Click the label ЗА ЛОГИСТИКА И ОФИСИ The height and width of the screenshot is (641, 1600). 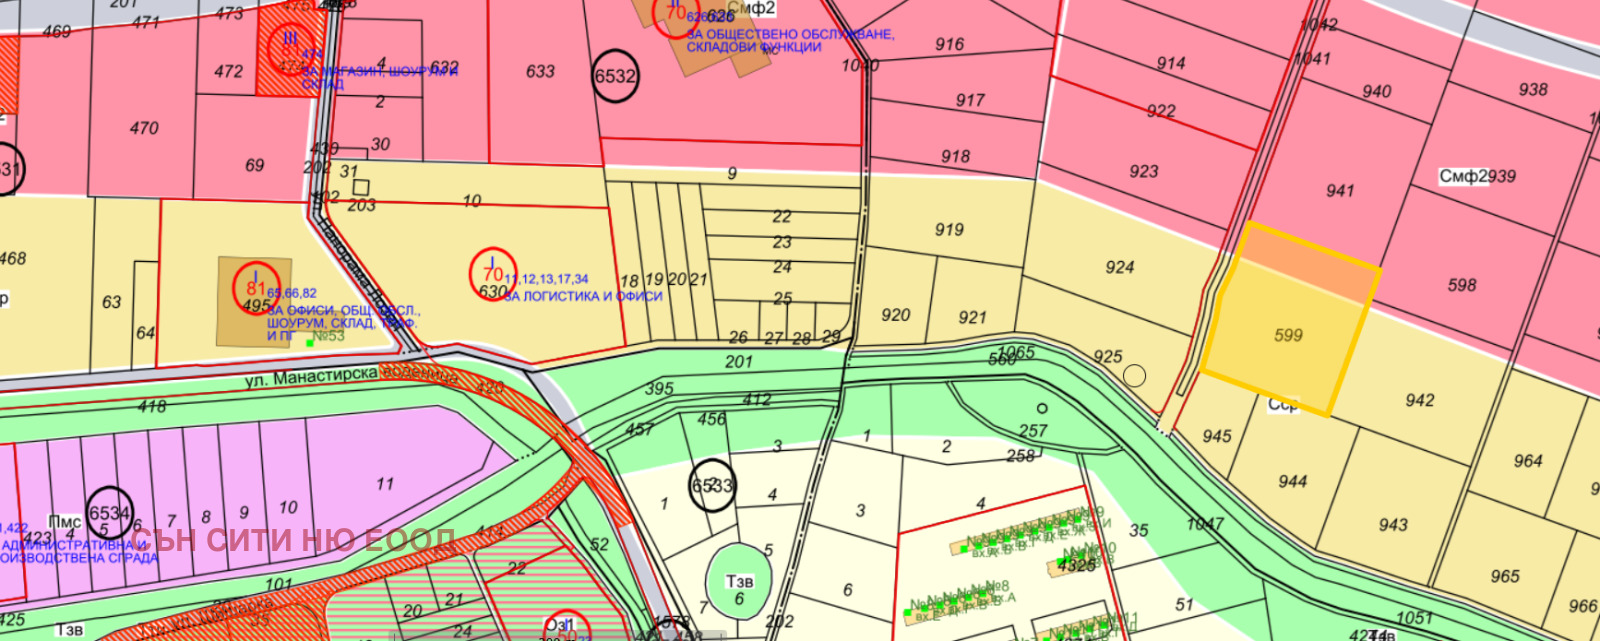(x=583, y=297)
